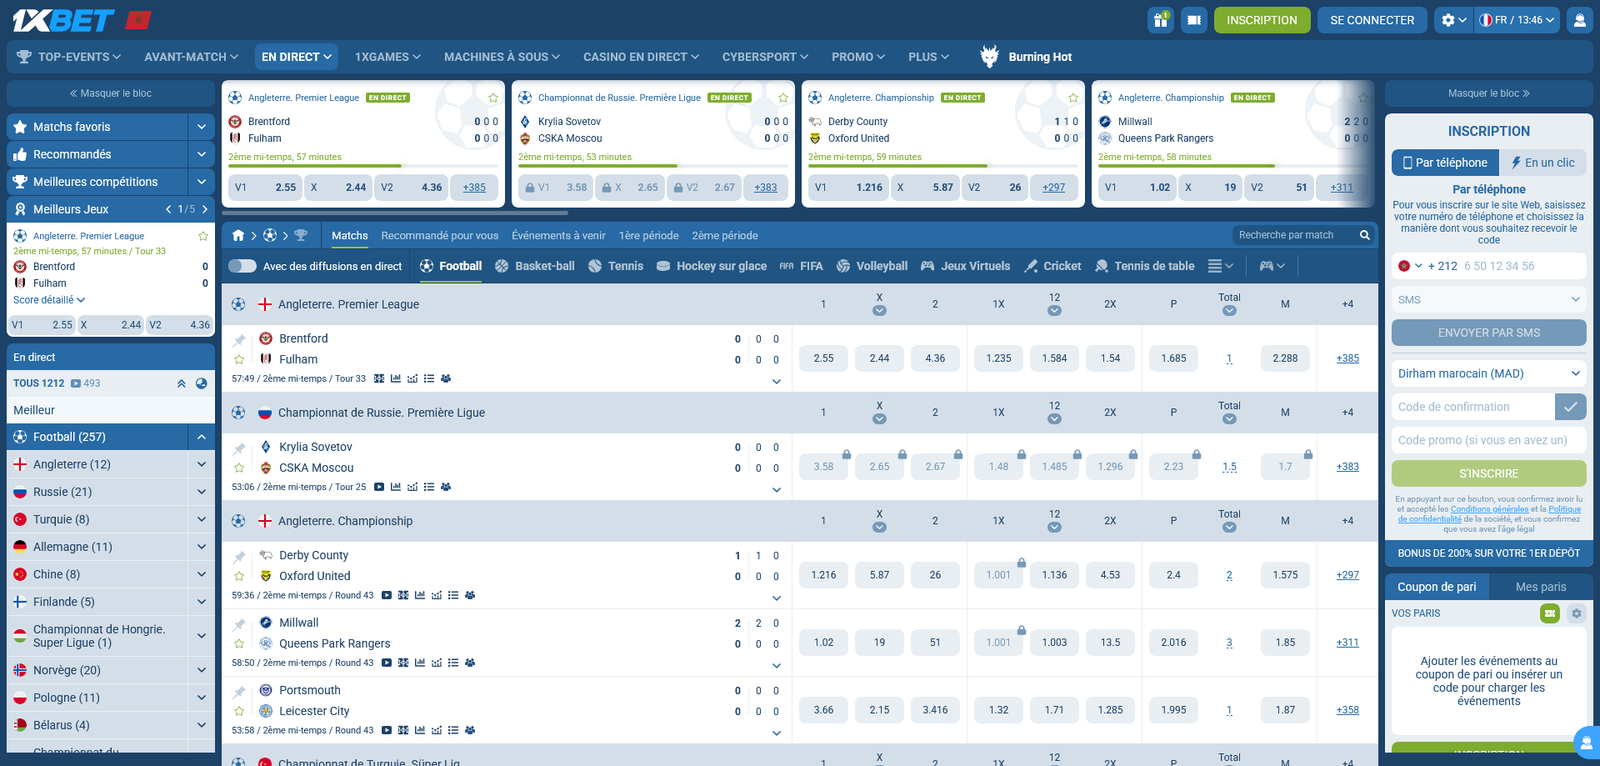Toggle Avec des diffusions en direct switch

click(242, 266)
